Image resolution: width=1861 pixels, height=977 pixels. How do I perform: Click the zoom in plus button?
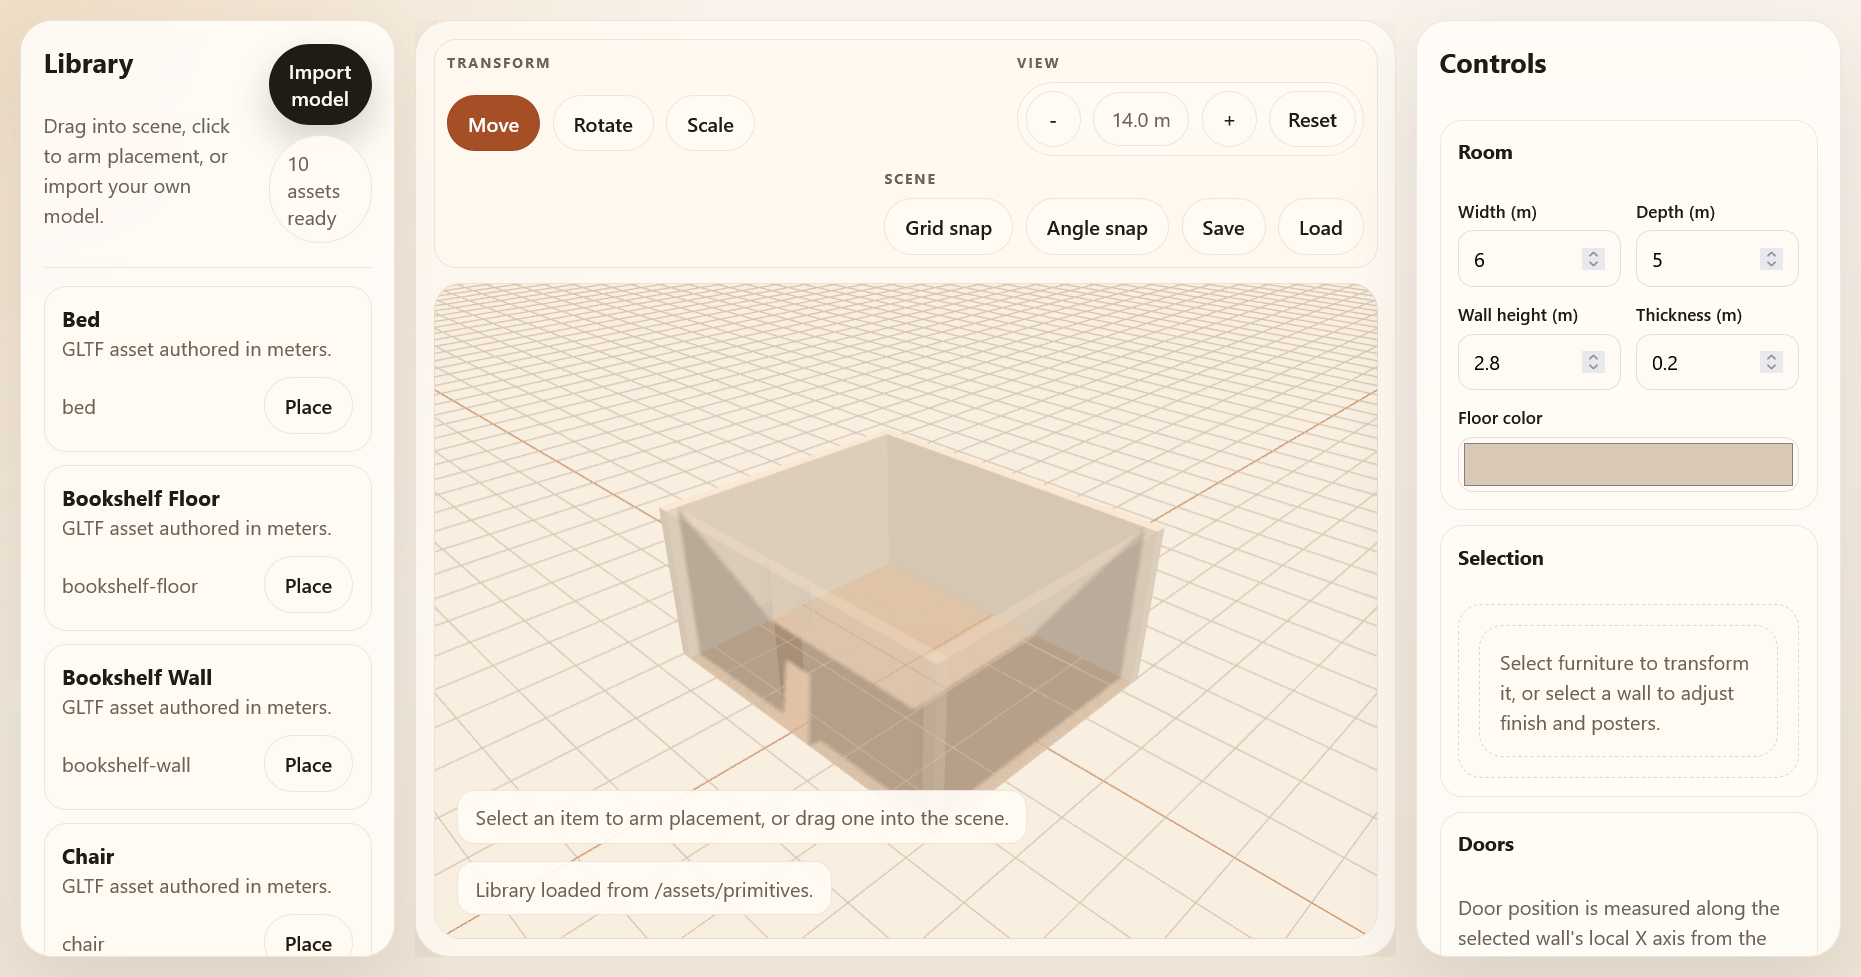tap(1229, 120)
